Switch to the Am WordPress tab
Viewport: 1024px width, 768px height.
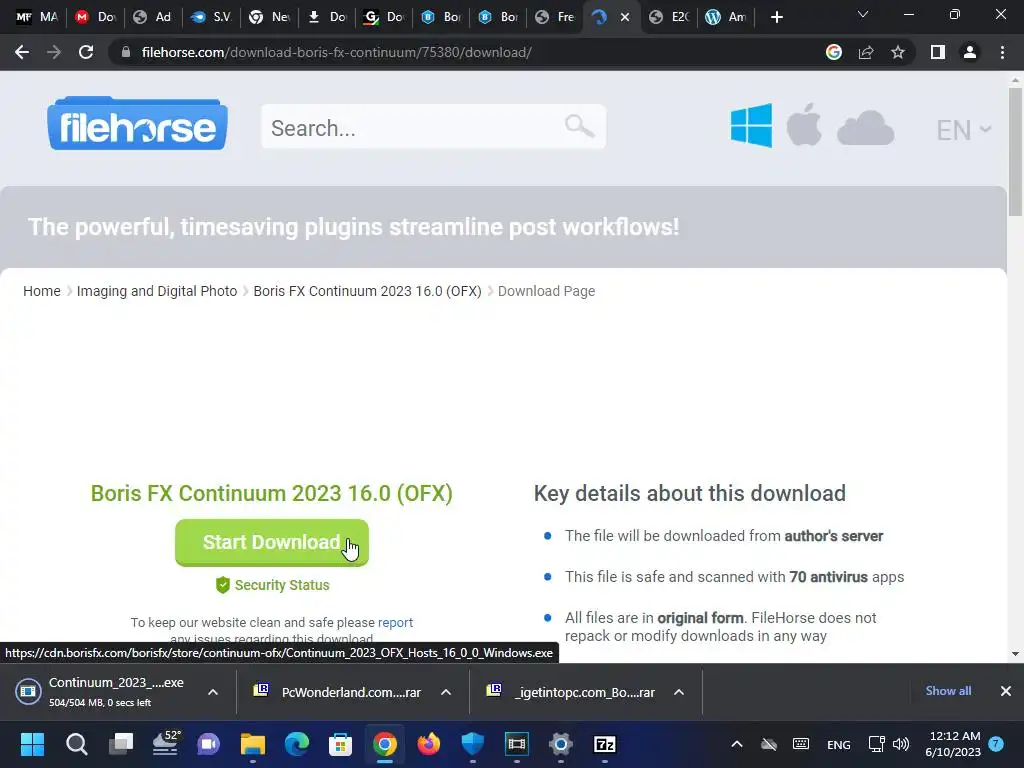tap(726, 17)
